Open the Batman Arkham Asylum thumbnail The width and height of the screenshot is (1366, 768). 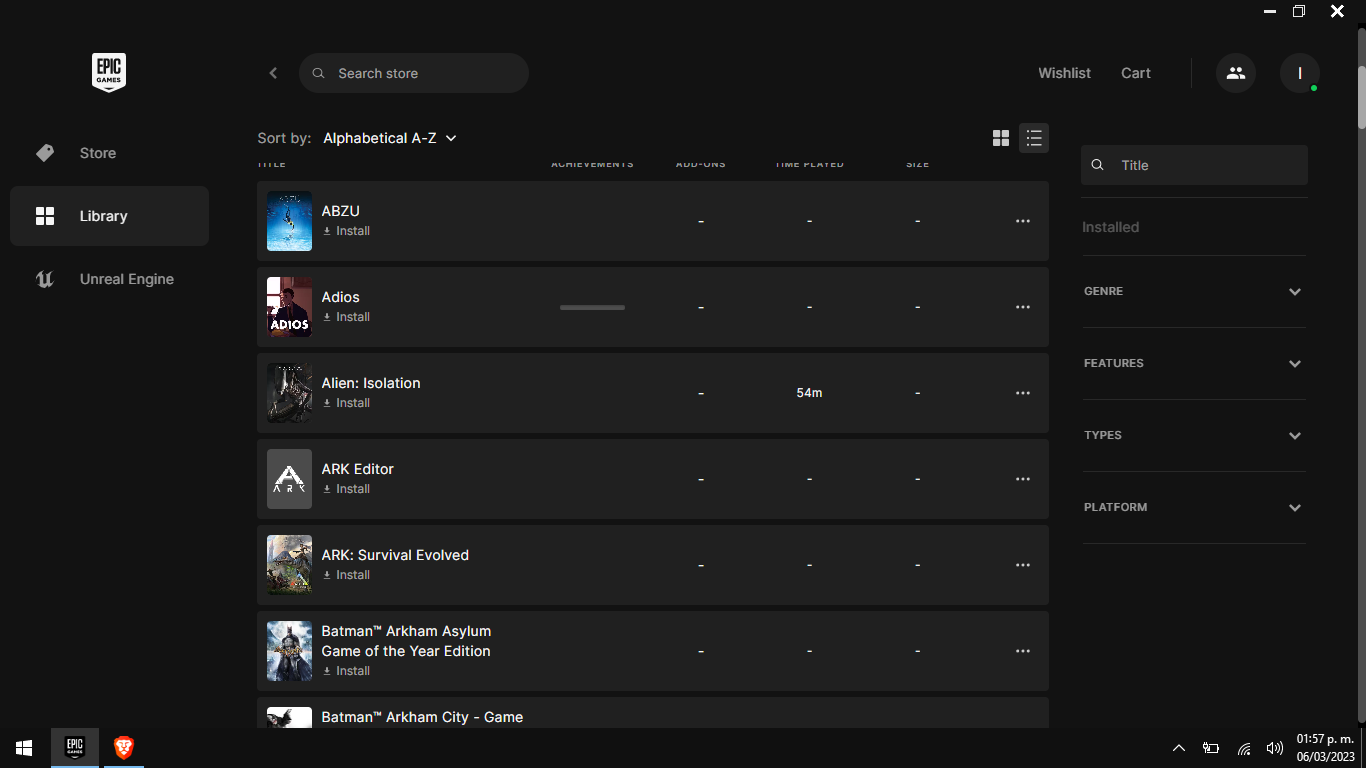point(289,651)
